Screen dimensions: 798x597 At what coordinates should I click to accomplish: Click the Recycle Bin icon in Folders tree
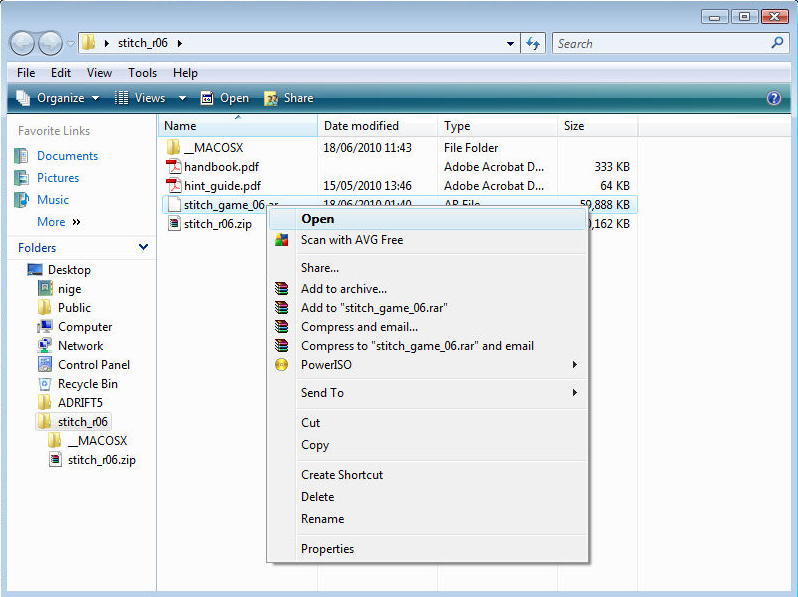tap(45, 384)
